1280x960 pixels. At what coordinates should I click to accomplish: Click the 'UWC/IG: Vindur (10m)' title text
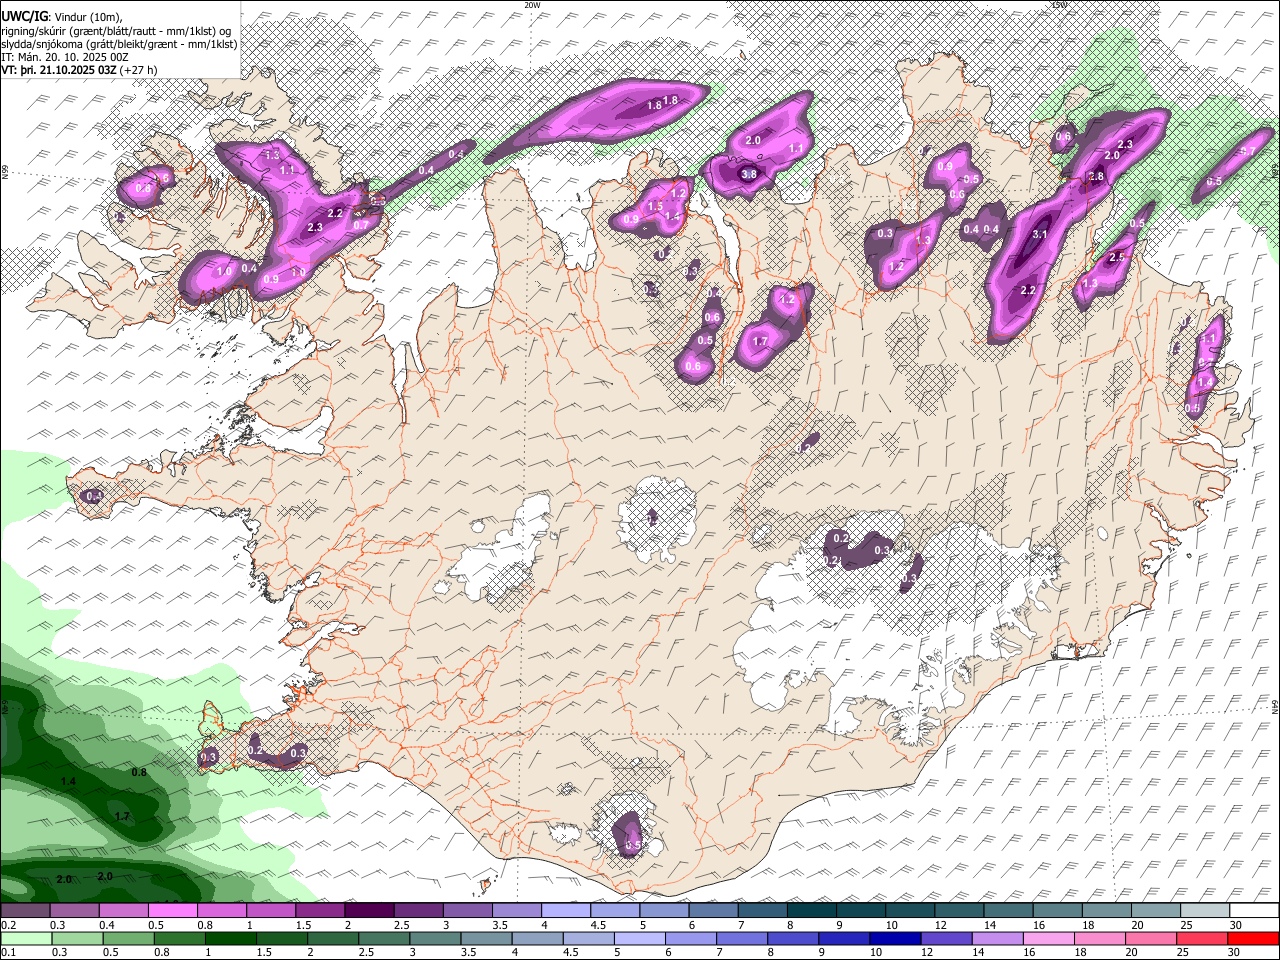(x=62, y=17)
